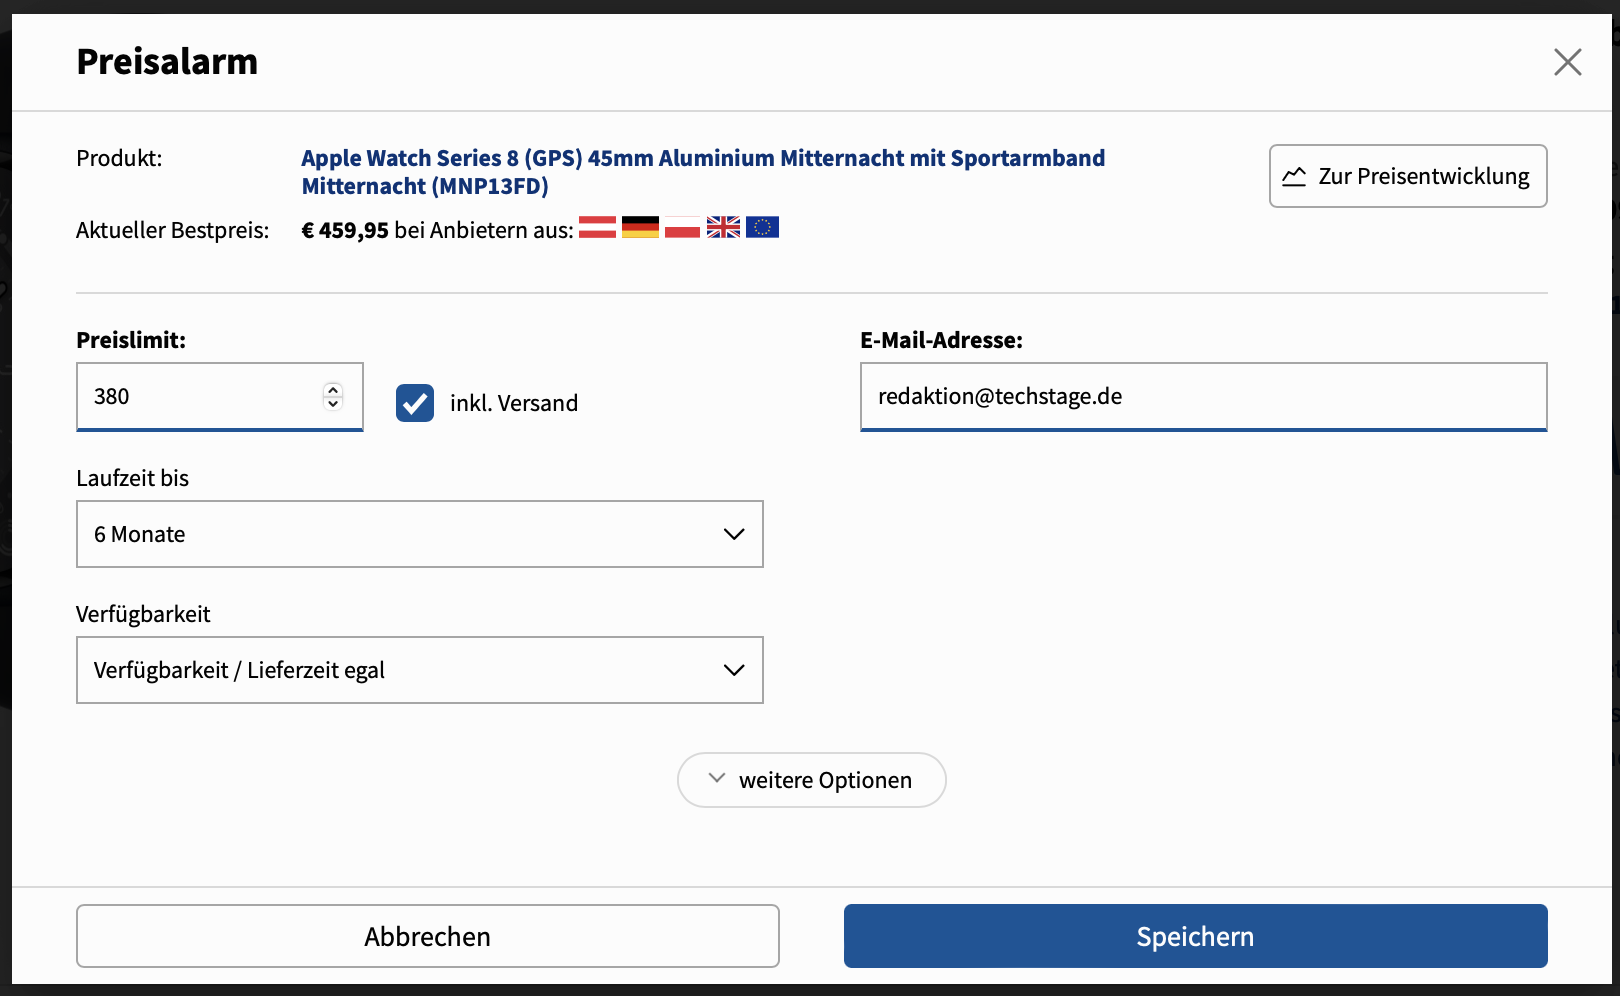The width and height of the screenshot is (1620, 996).
Task: Increase Preislimit with the up arrow
Action: pos(333,389)
